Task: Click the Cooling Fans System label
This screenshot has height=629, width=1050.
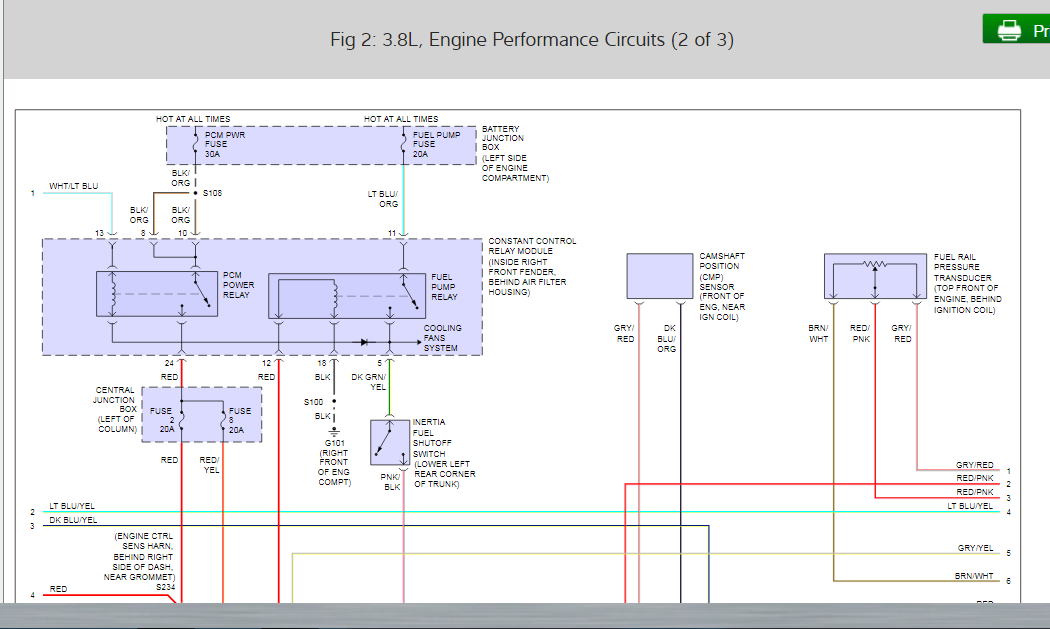Action: pos(441,338)
